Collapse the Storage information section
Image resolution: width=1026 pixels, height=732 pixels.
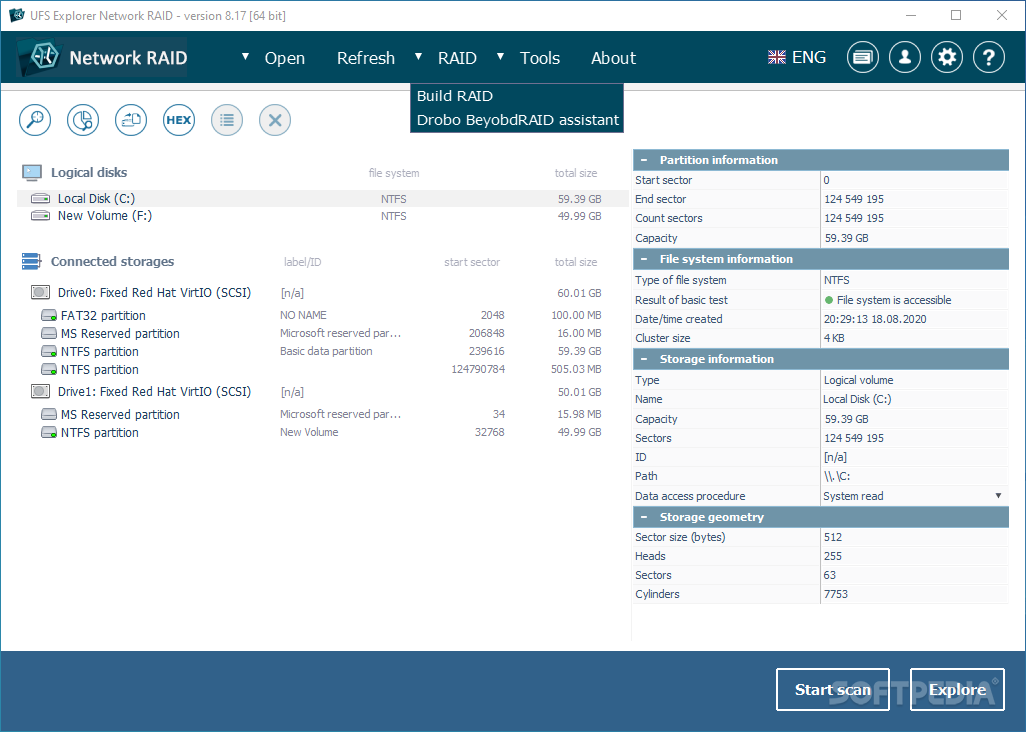click(645, 359)
